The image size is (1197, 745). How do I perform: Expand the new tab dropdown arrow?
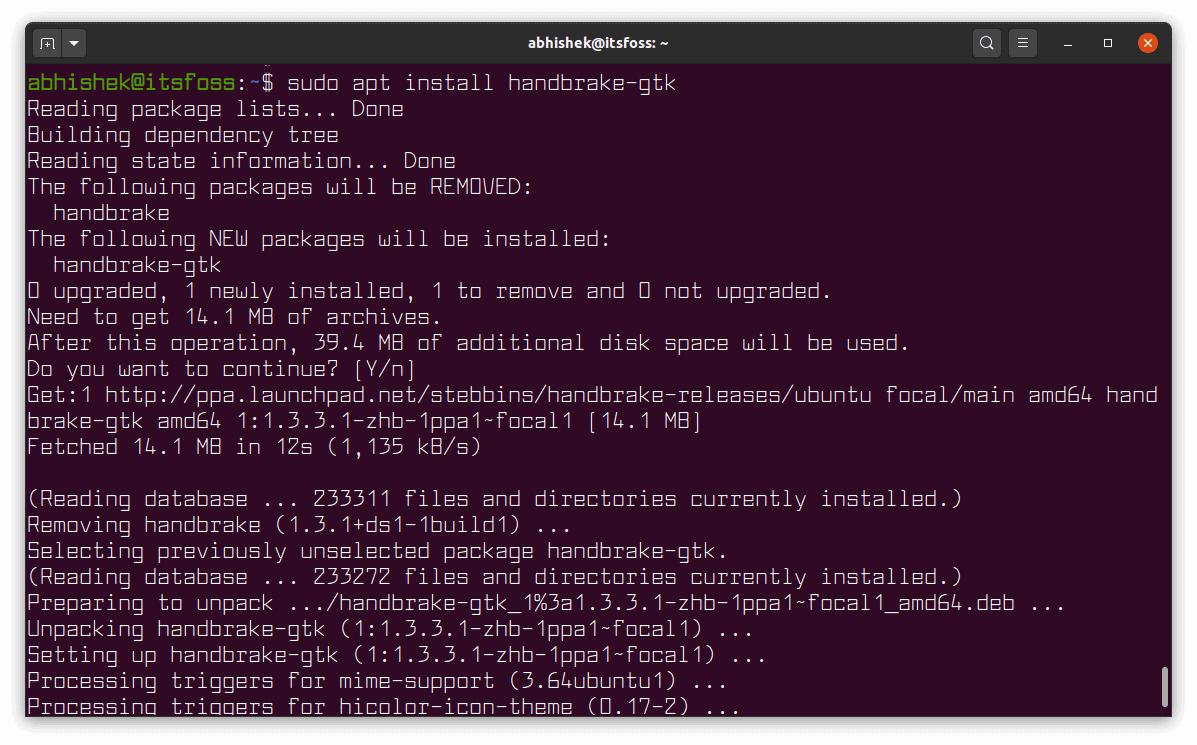75,43
